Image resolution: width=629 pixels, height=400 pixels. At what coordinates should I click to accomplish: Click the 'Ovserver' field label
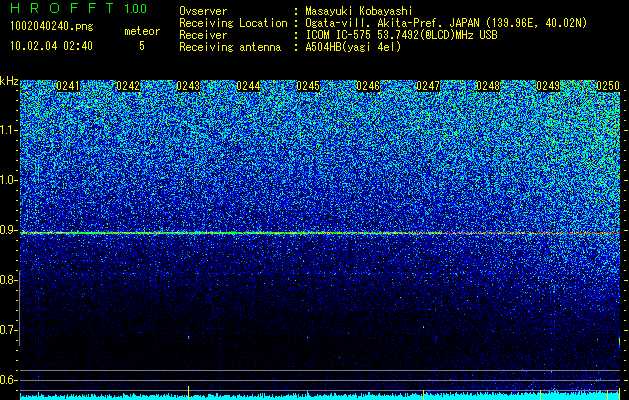[203, 11]
